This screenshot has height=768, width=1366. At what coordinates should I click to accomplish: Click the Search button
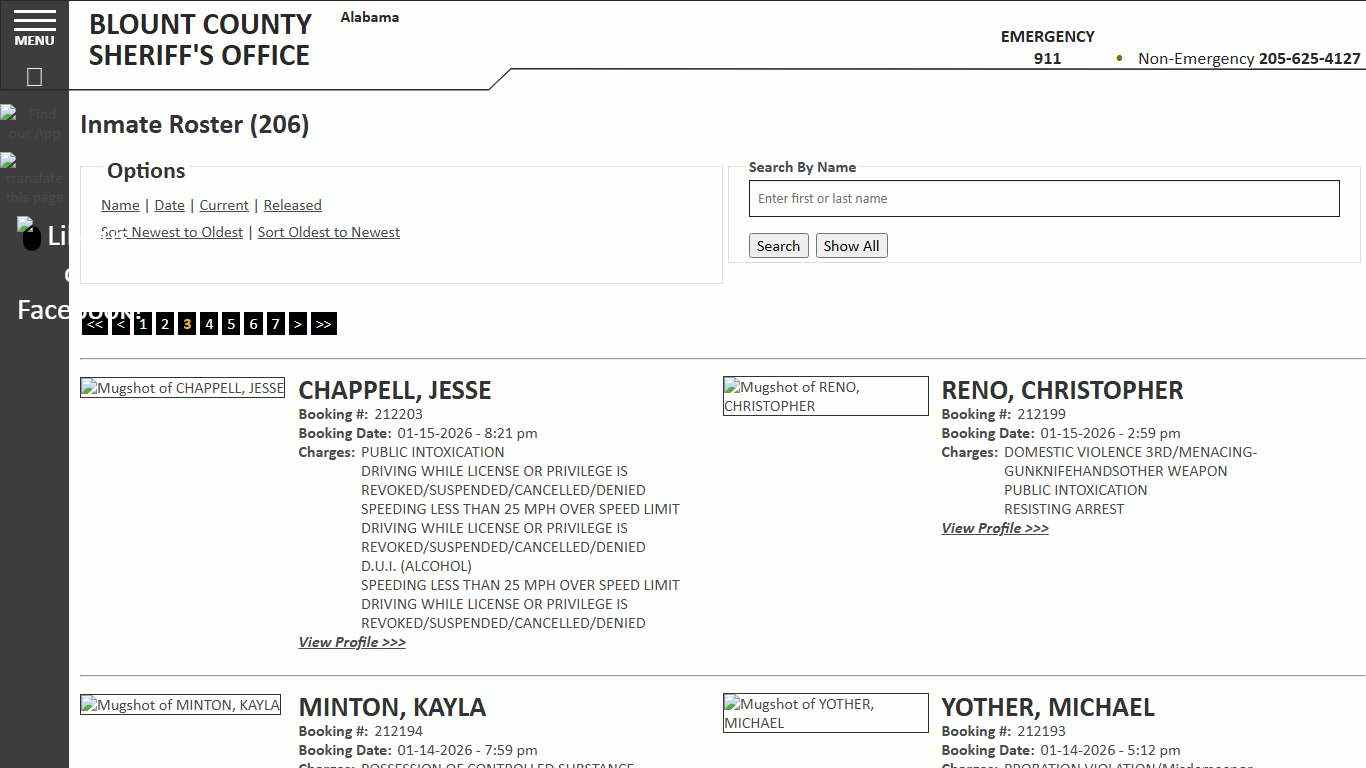[778, 245]
